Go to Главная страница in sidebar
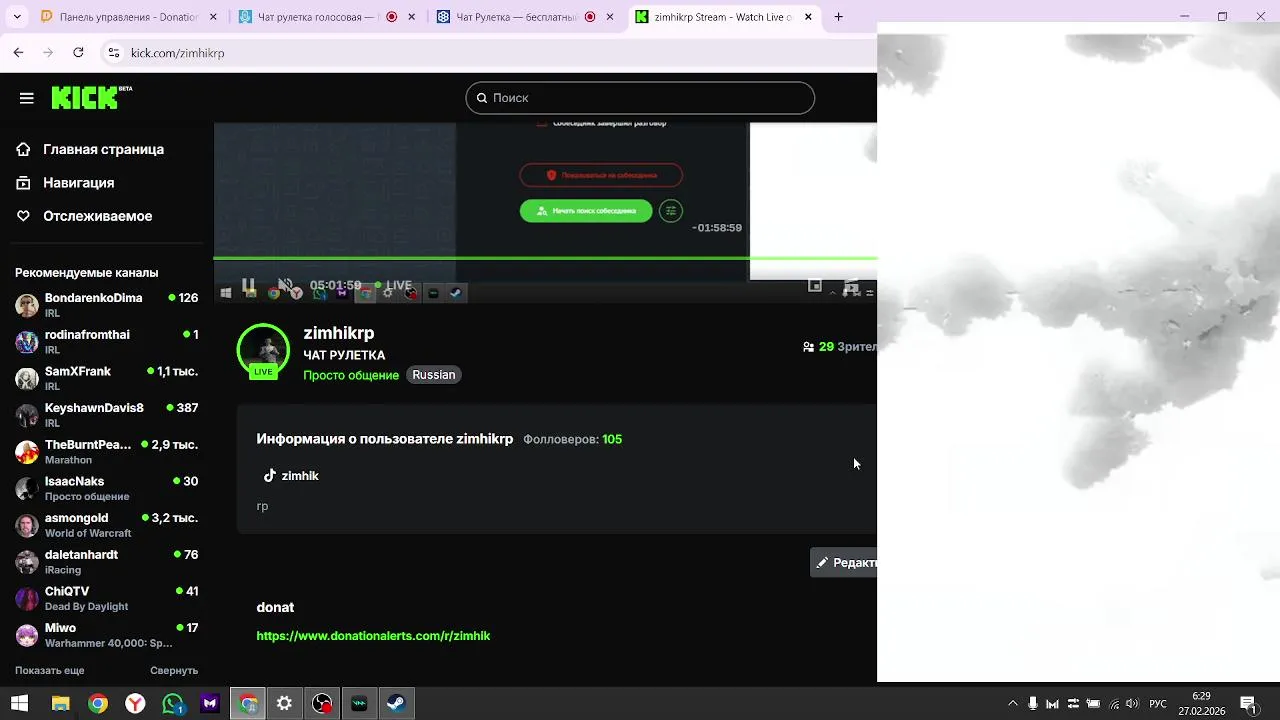The height and width of the screenshot is (720, 1280). pyautogui.click(x=103, y=149)
